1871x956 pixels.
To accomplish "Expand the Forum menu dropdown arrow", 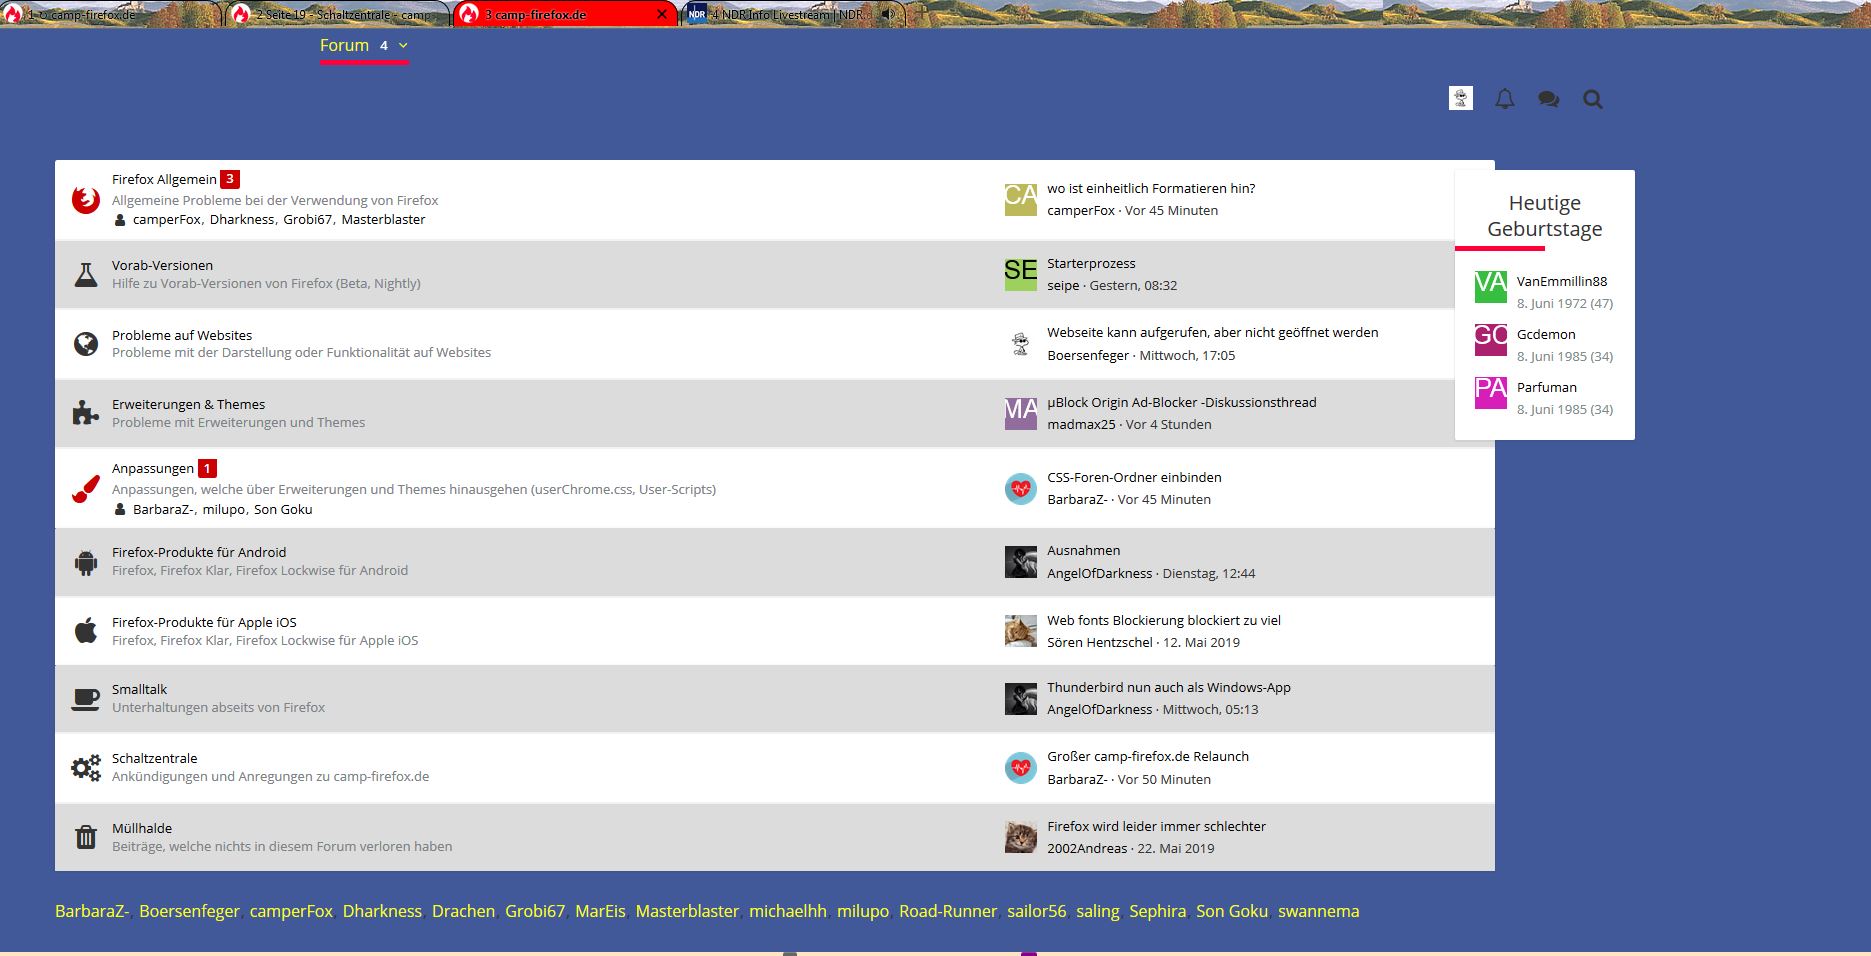I will pos(403,45).
